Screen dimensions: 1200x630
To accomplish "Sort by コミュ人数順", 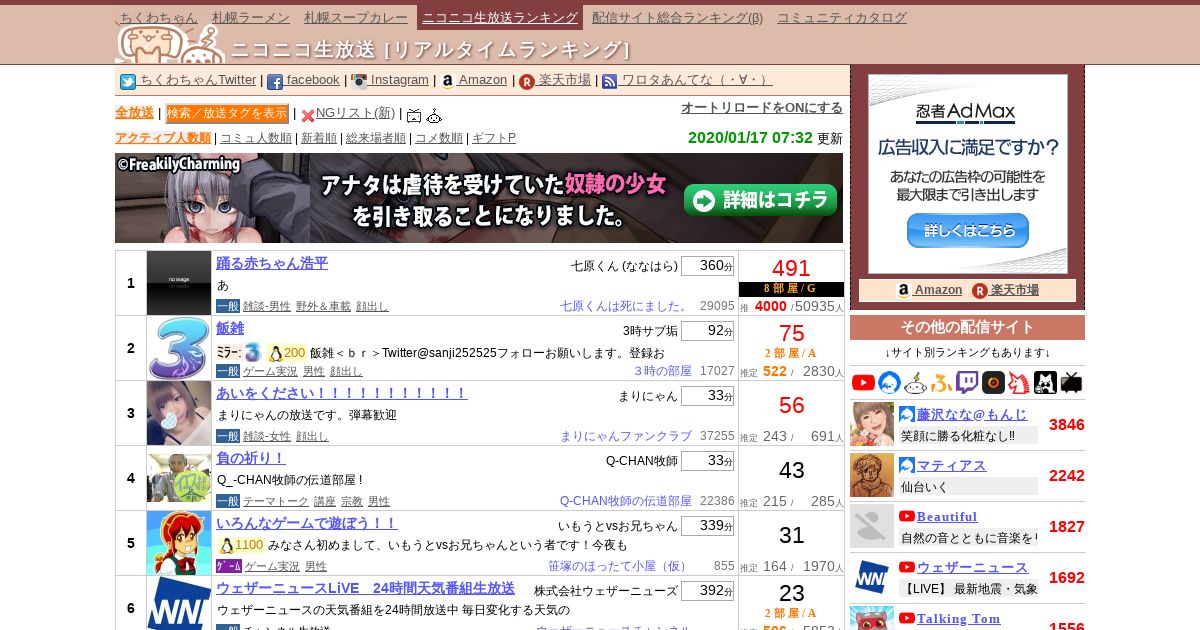I will pyautogui.click(x=256, y=138).
